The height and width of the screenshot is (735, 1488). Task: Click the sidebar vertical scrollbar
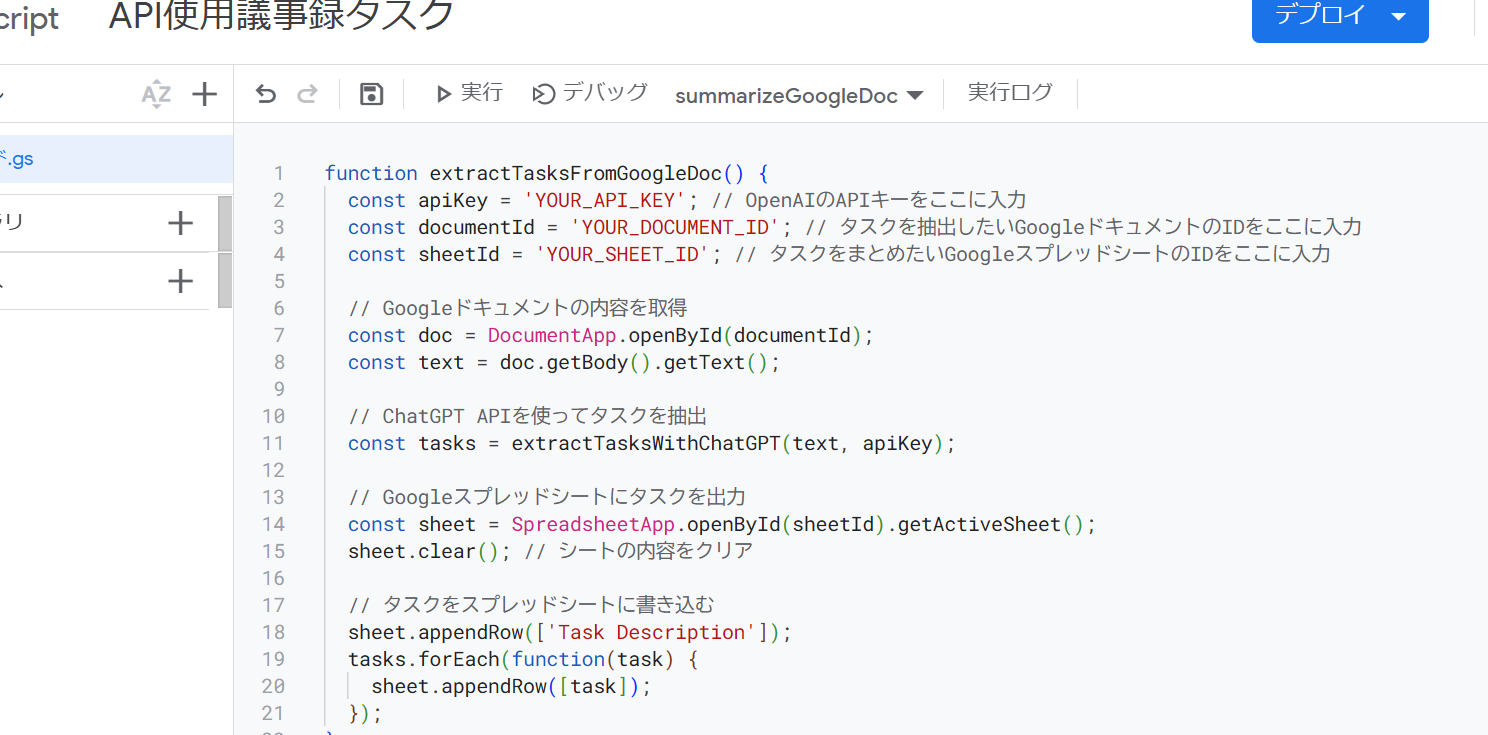(225, 252)
